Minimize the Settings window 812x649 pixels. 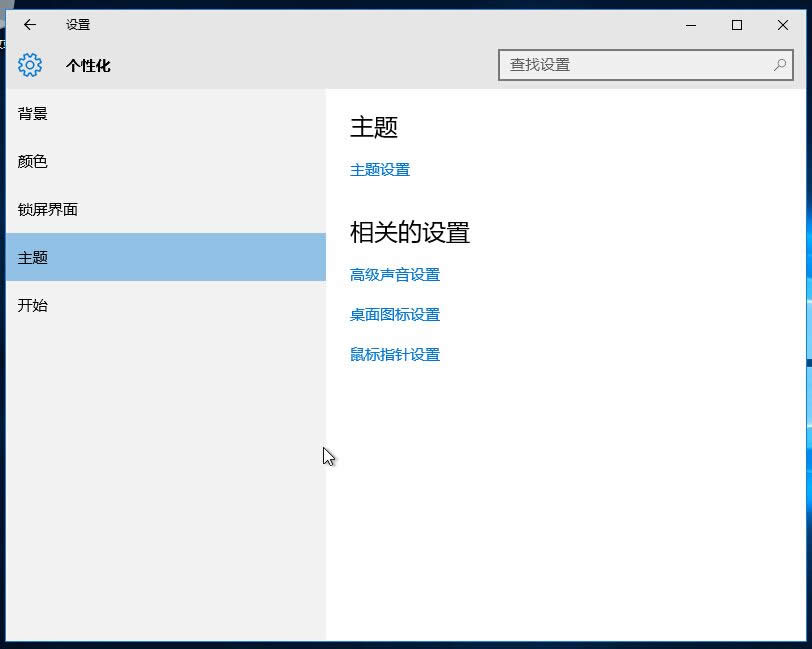point(690,25)
